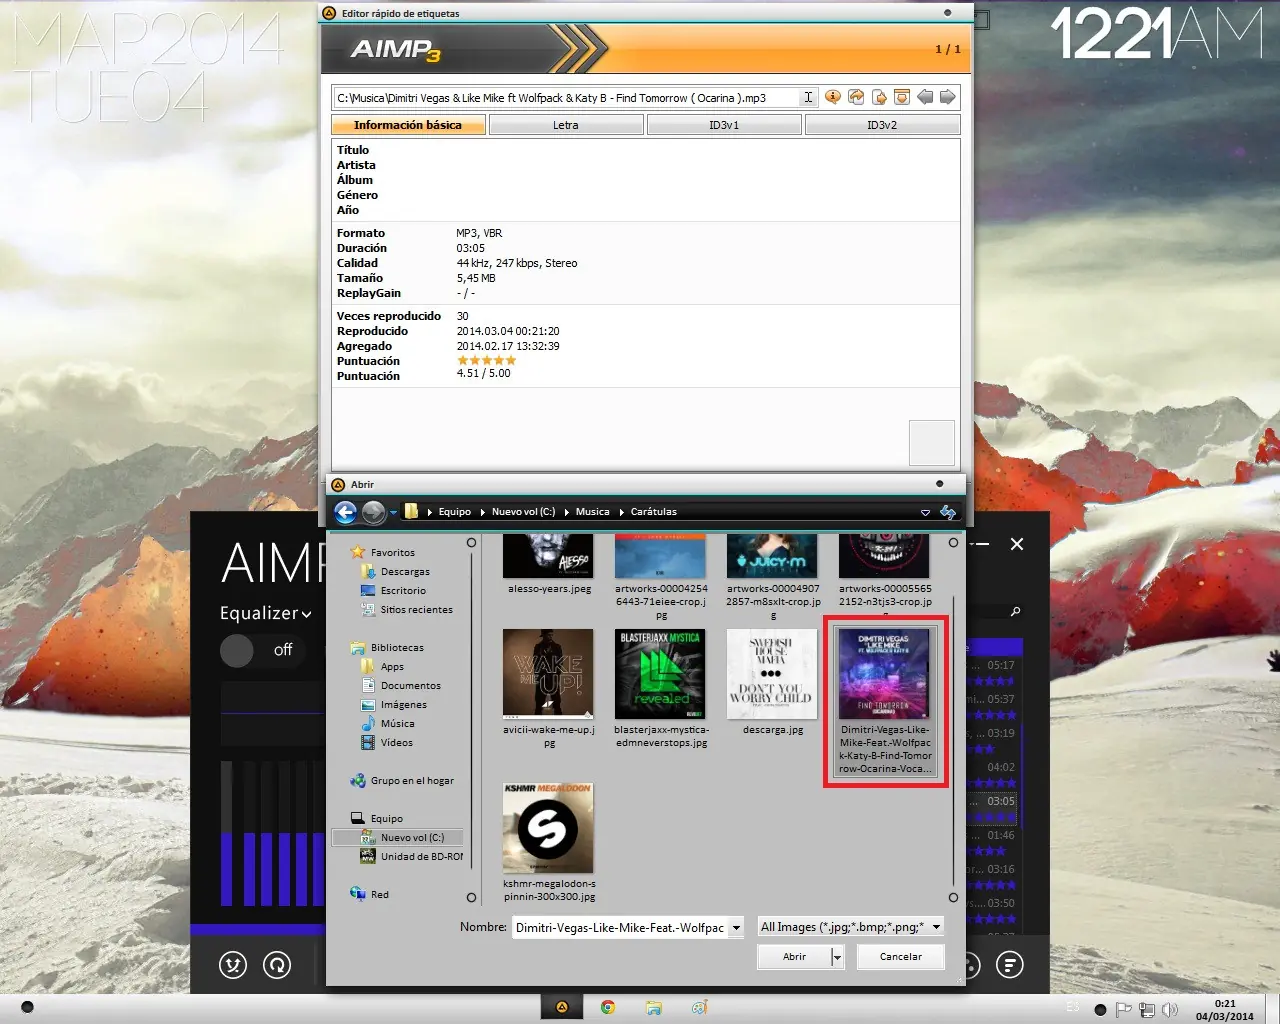Viewport: 1280px width, 1024px height.
Task: Switch to the Letra tab
Action: pos(566,125)
